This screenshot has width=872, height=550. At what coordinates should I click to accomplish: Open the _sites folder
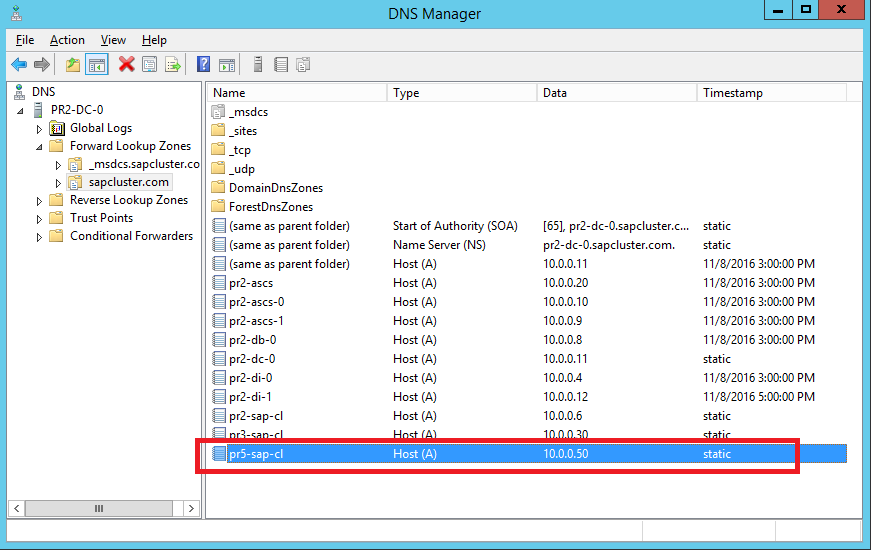[242, 131]
